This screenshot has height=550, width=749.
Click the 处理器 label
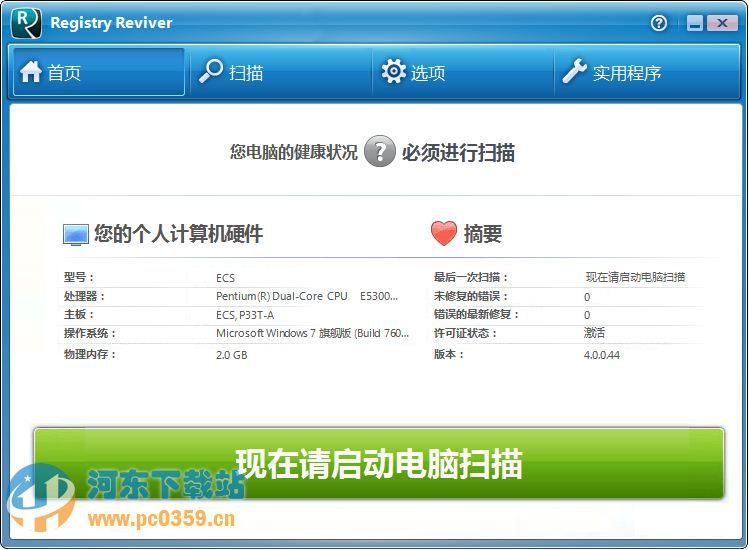point(84,296)
